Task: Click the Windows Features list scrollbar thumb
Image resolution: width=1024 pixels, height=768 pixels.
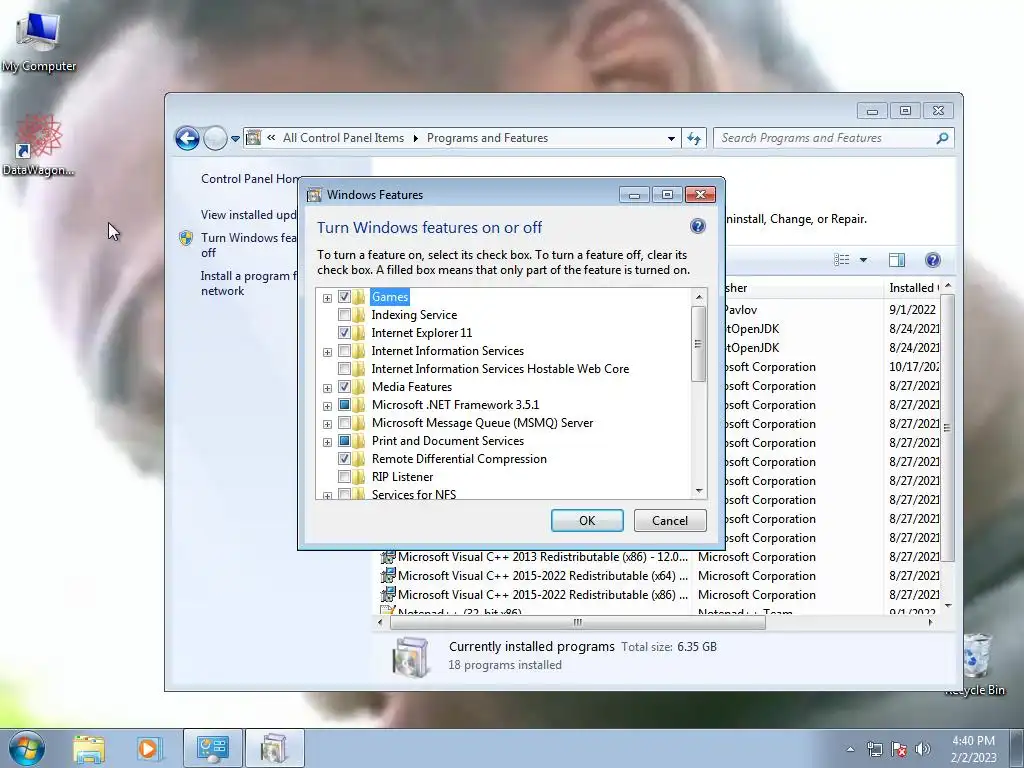Action: pos(699,344)
